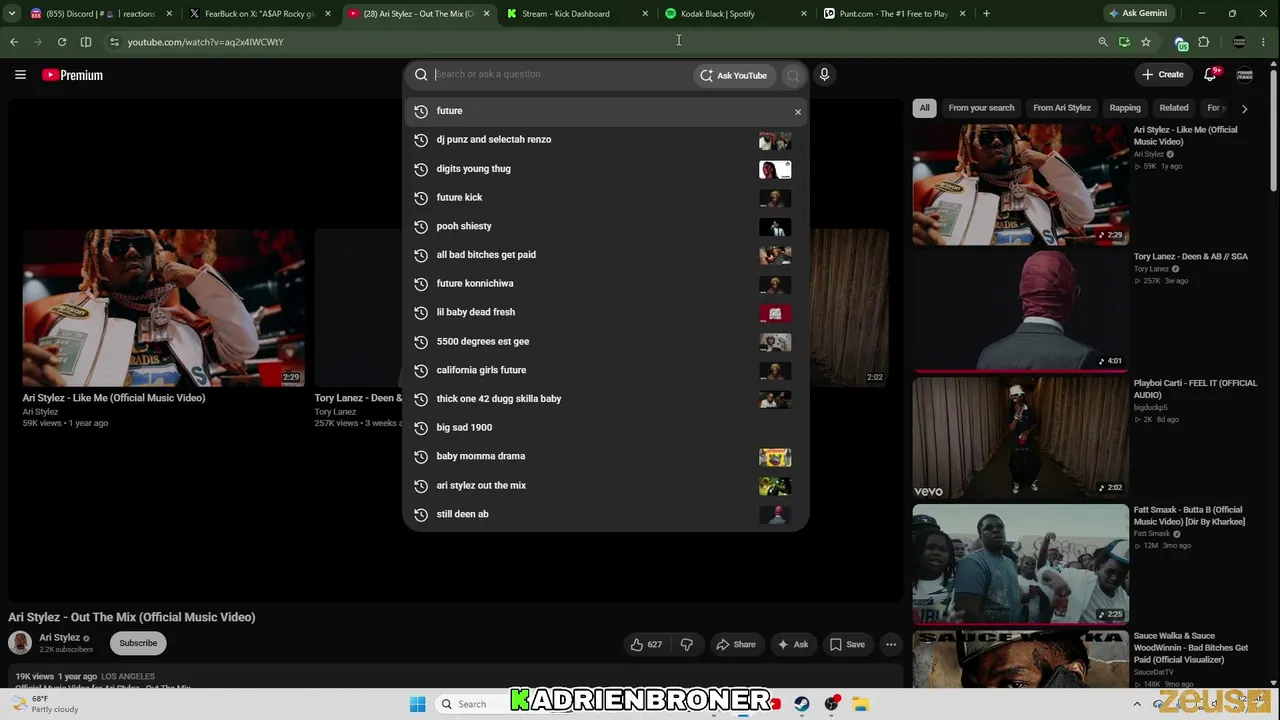1280x720 pixels.
Task: View site information icon in address bar
Action: coord(114,42)
